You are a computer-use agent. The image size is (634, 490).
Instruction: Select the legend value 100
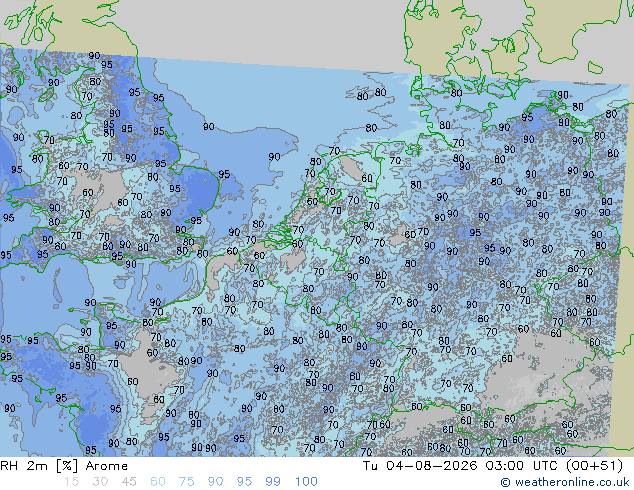(306, 482)
